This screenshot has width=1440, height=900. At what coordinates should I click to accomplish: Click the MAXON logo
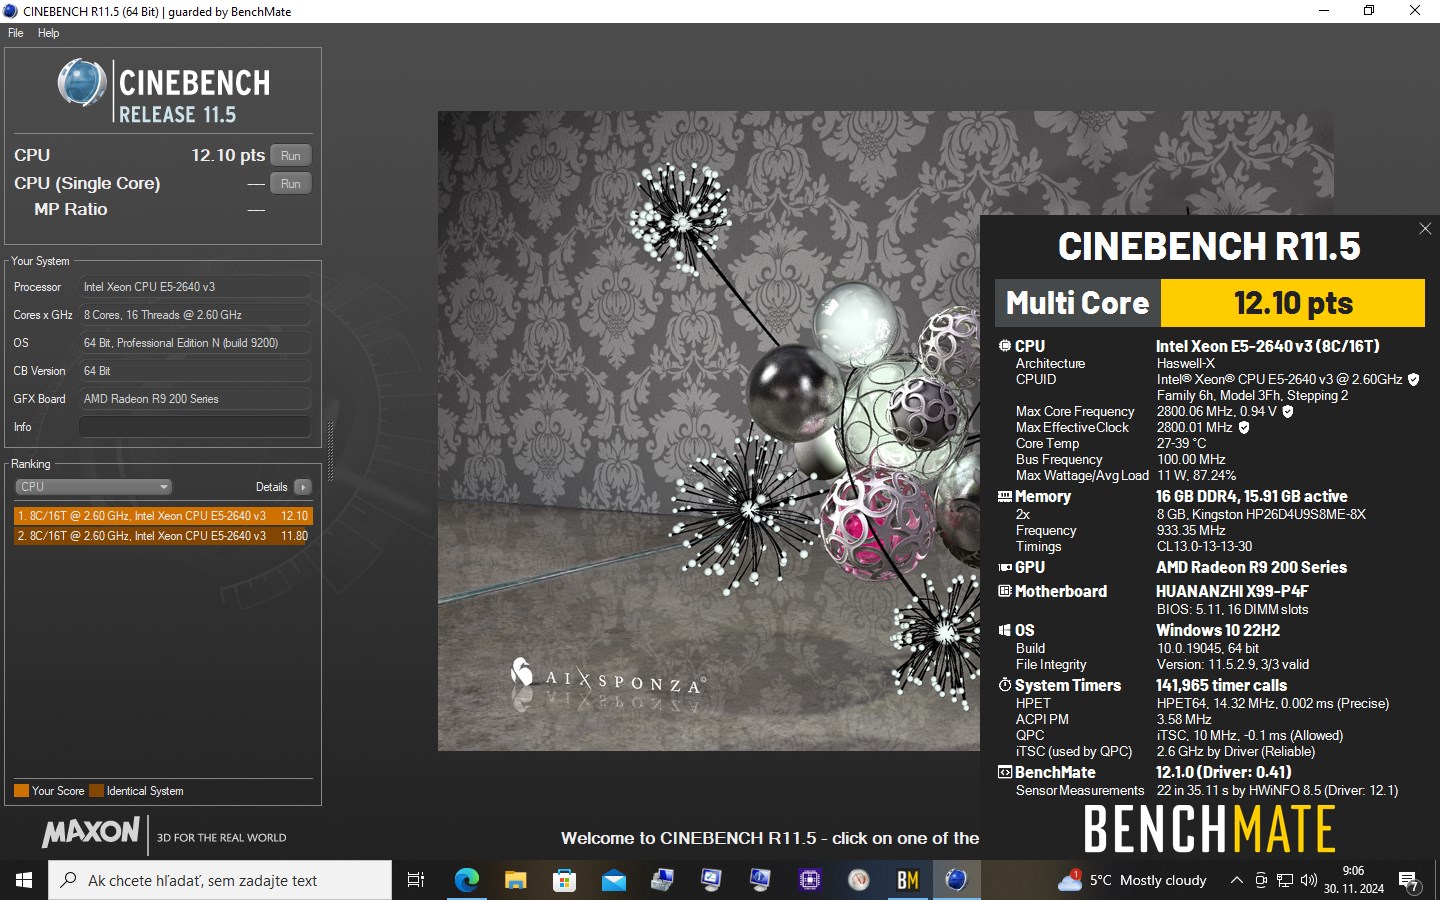[91, 832]
